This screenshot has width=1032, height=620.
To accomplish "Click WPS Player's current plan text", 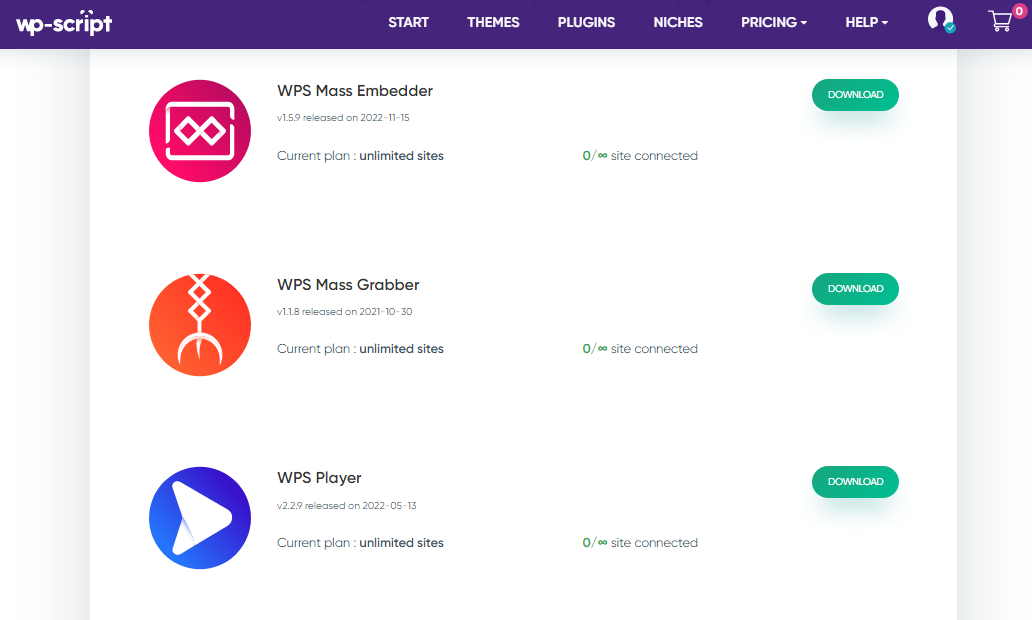I will click(360, 543).
